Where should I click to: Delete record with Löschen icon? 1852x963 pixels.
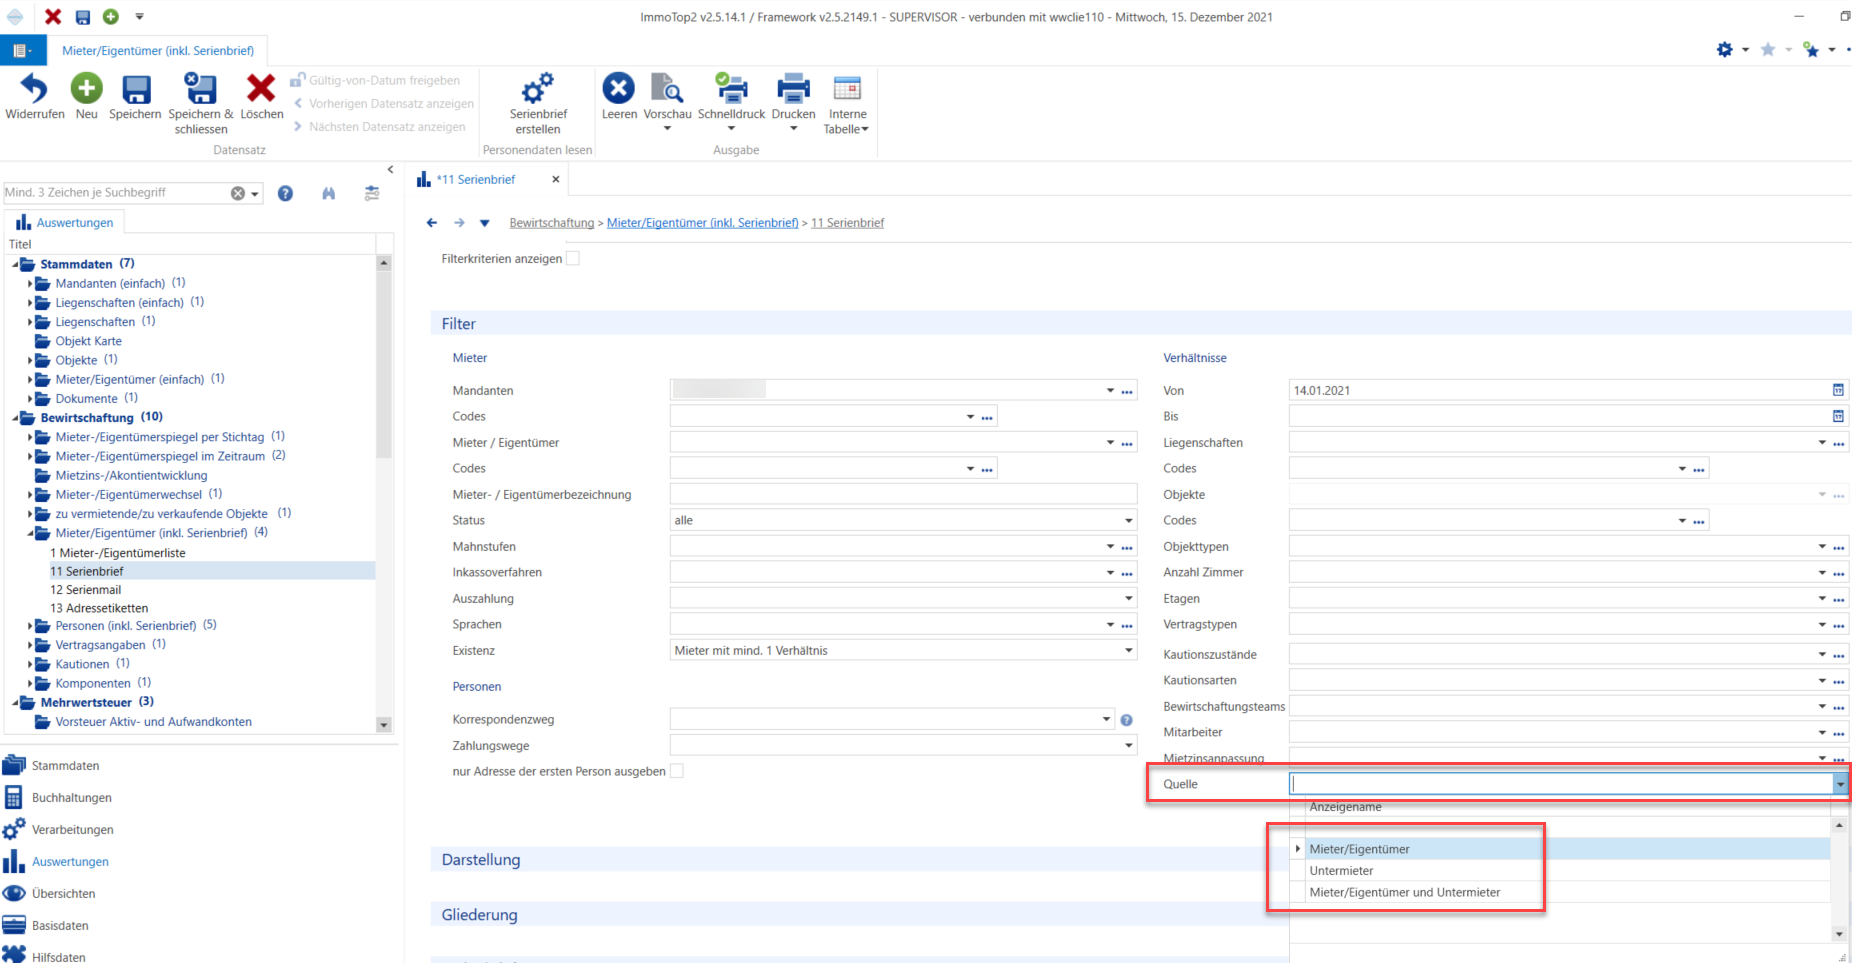pos(261,89)
